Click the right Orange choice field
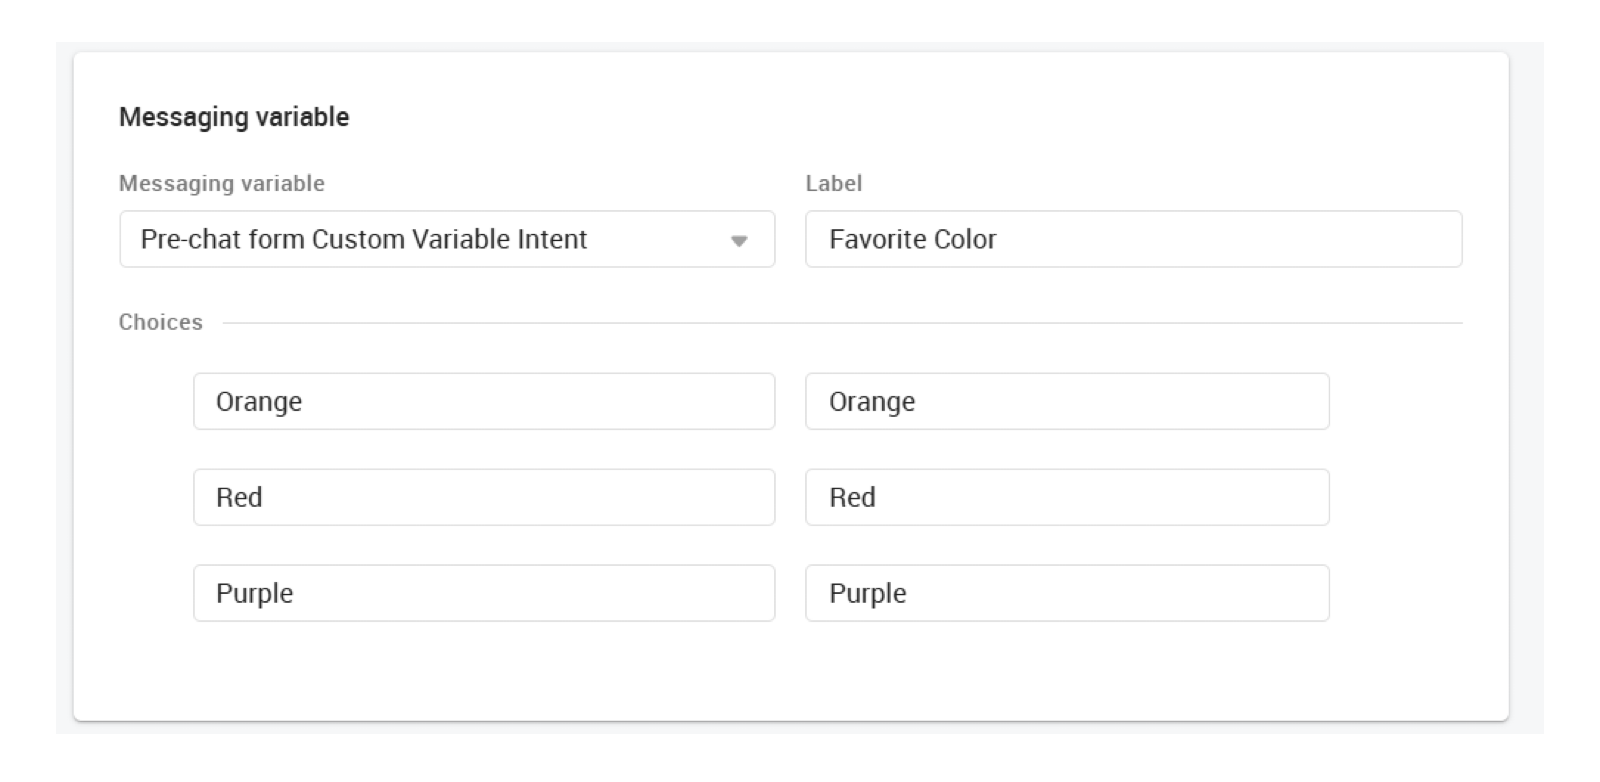This screenshot has width=1600, height=782. click(1067, 401)
